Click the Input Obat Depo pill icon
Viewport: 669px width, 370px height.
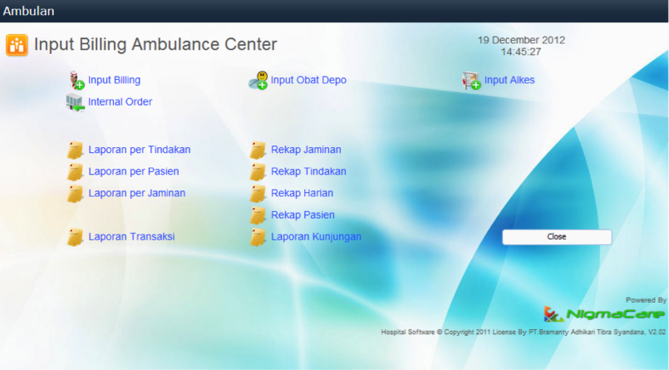259,80
